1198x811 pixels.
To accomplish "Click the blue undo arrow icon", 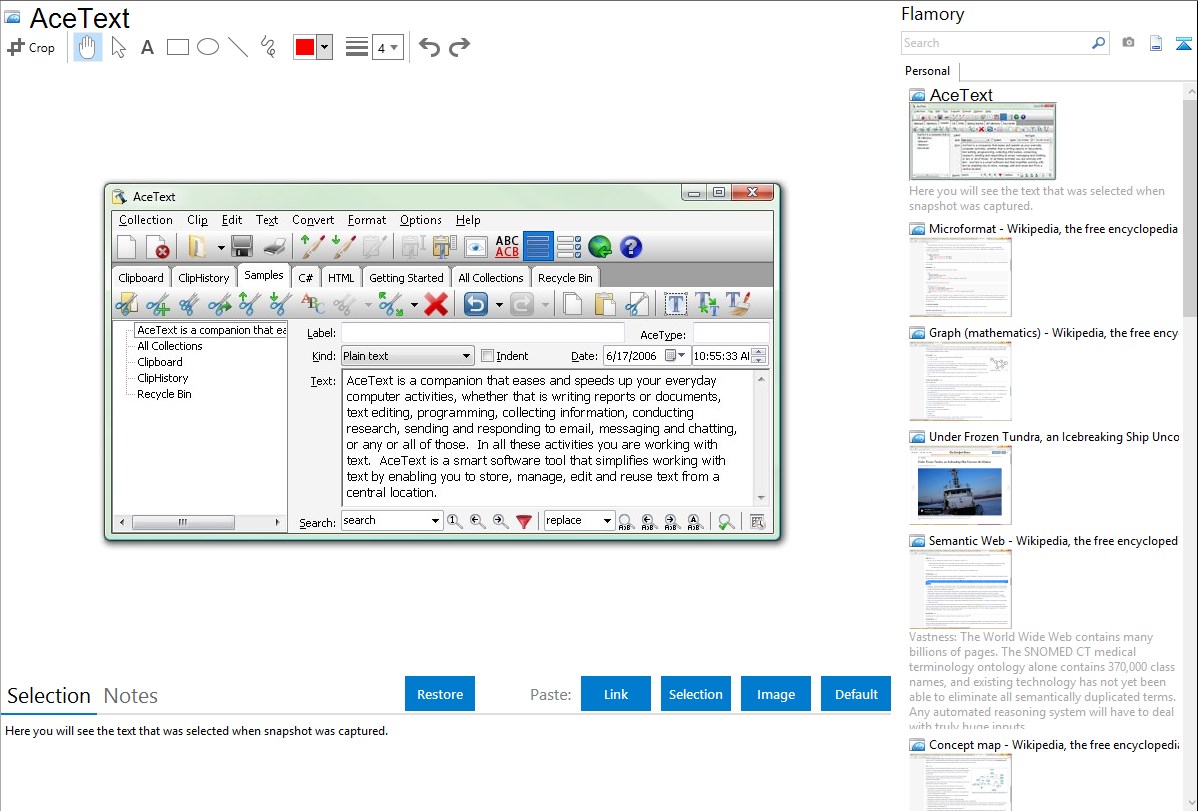I will point(475,304).
